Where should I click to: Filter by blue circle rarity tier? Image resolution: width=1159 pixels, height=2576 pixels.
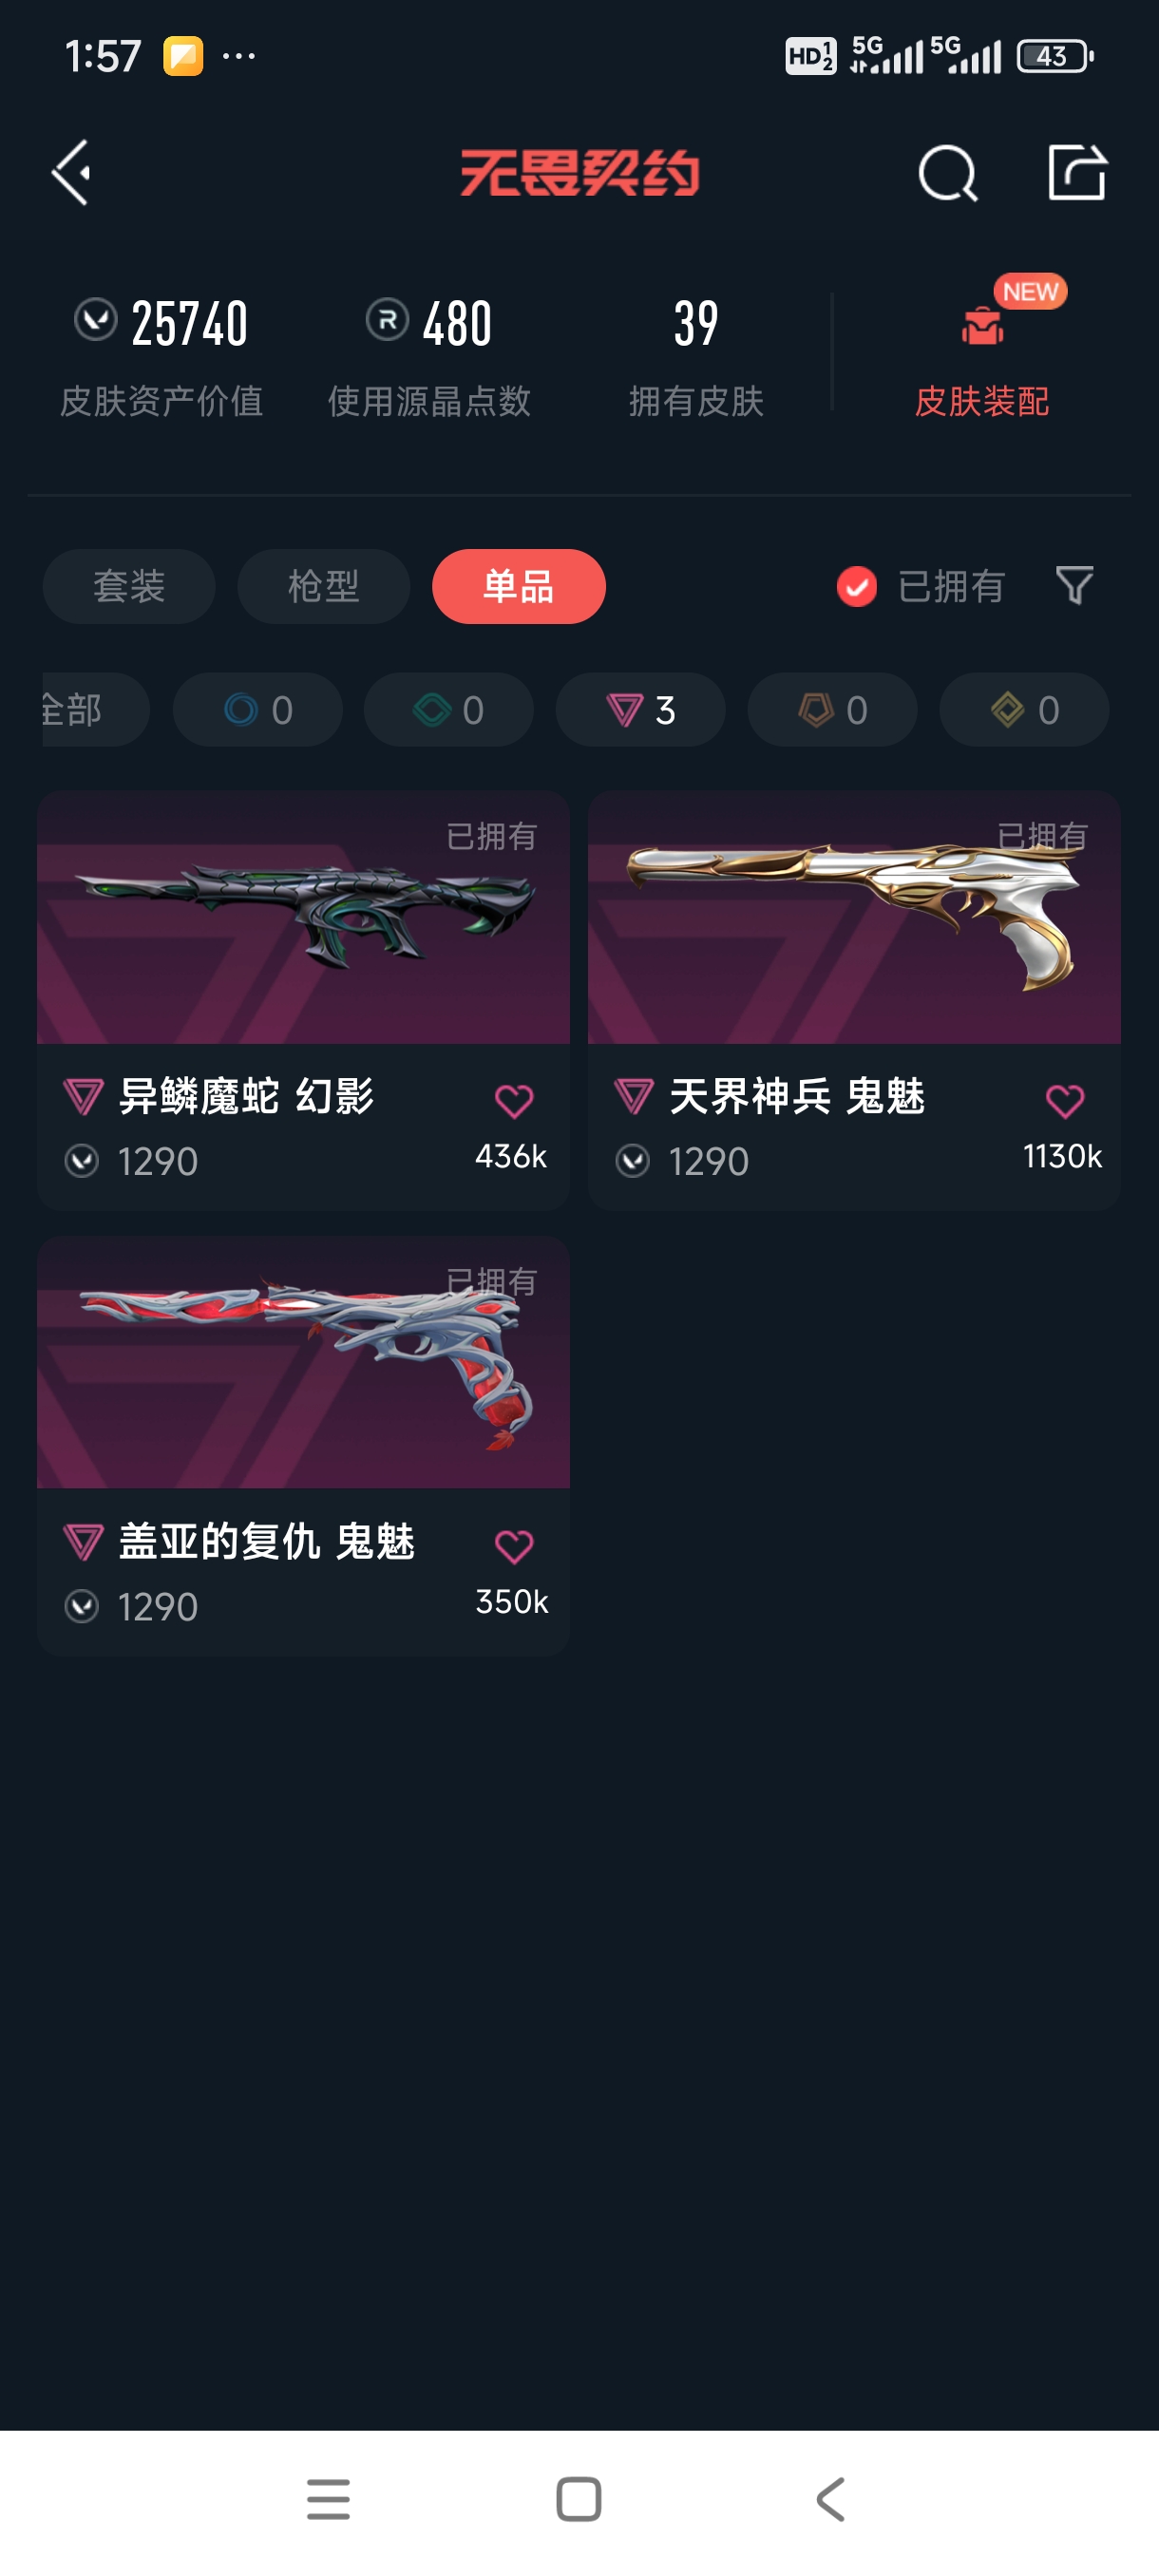click(257, 709)
